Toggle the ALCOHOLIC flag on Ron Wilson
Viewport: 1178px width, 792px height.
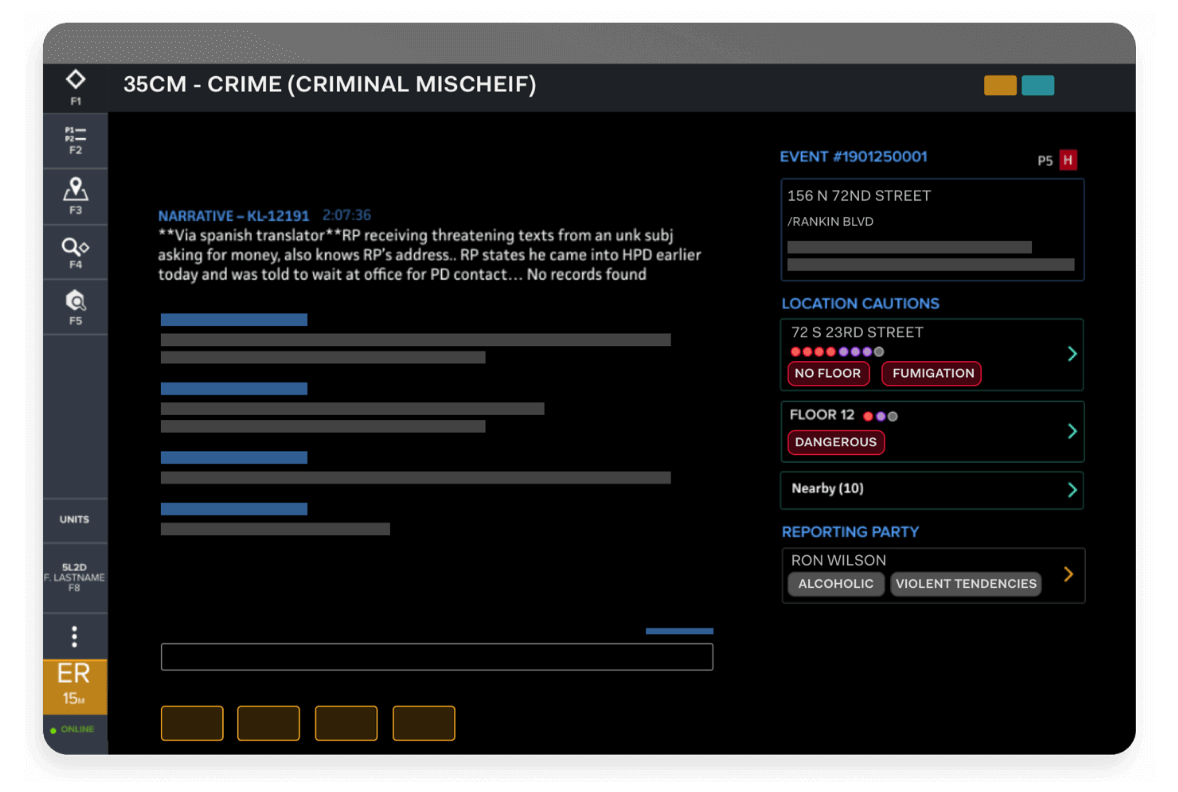point(835,583)
